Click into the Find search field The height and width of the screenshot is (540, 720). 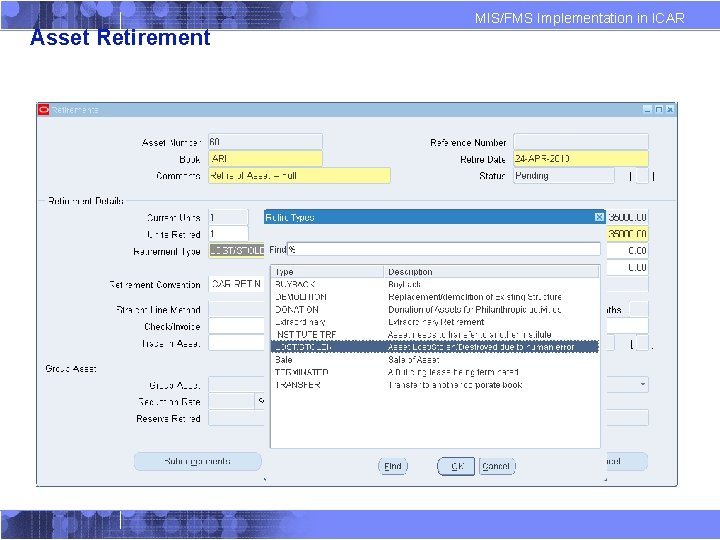(444, 249)
